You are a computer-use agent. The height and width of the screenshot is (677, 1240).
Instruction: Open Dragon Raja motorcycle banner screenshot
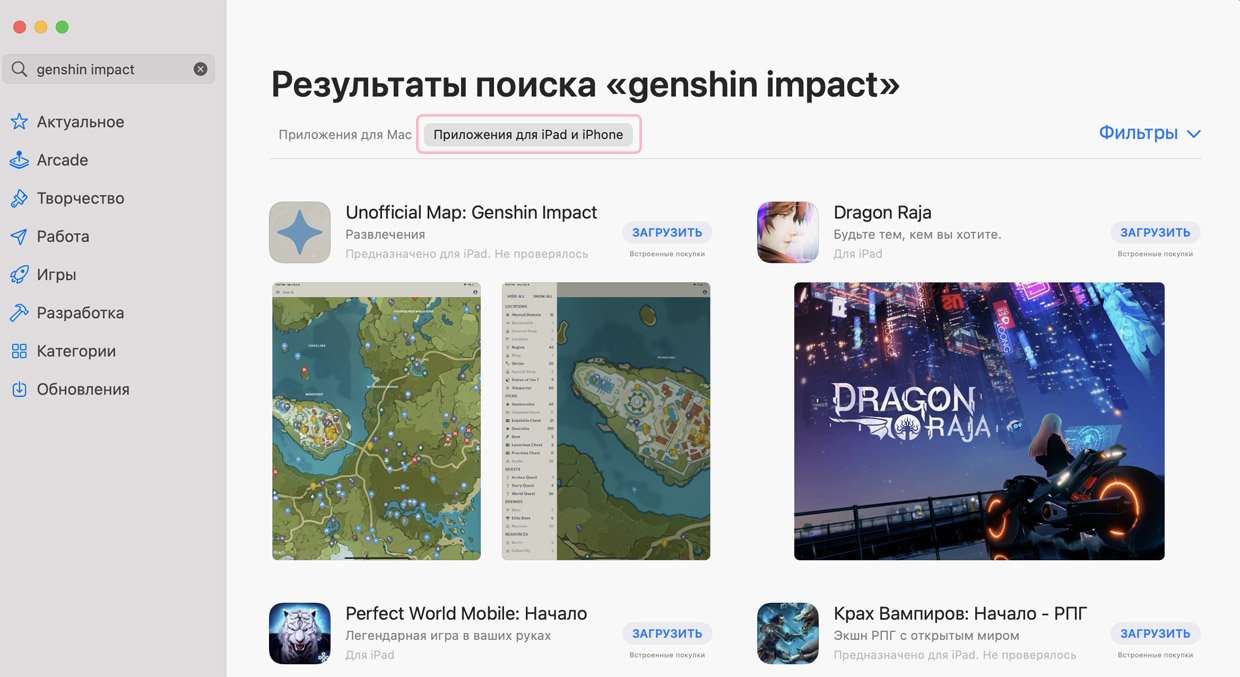[979, 421]
